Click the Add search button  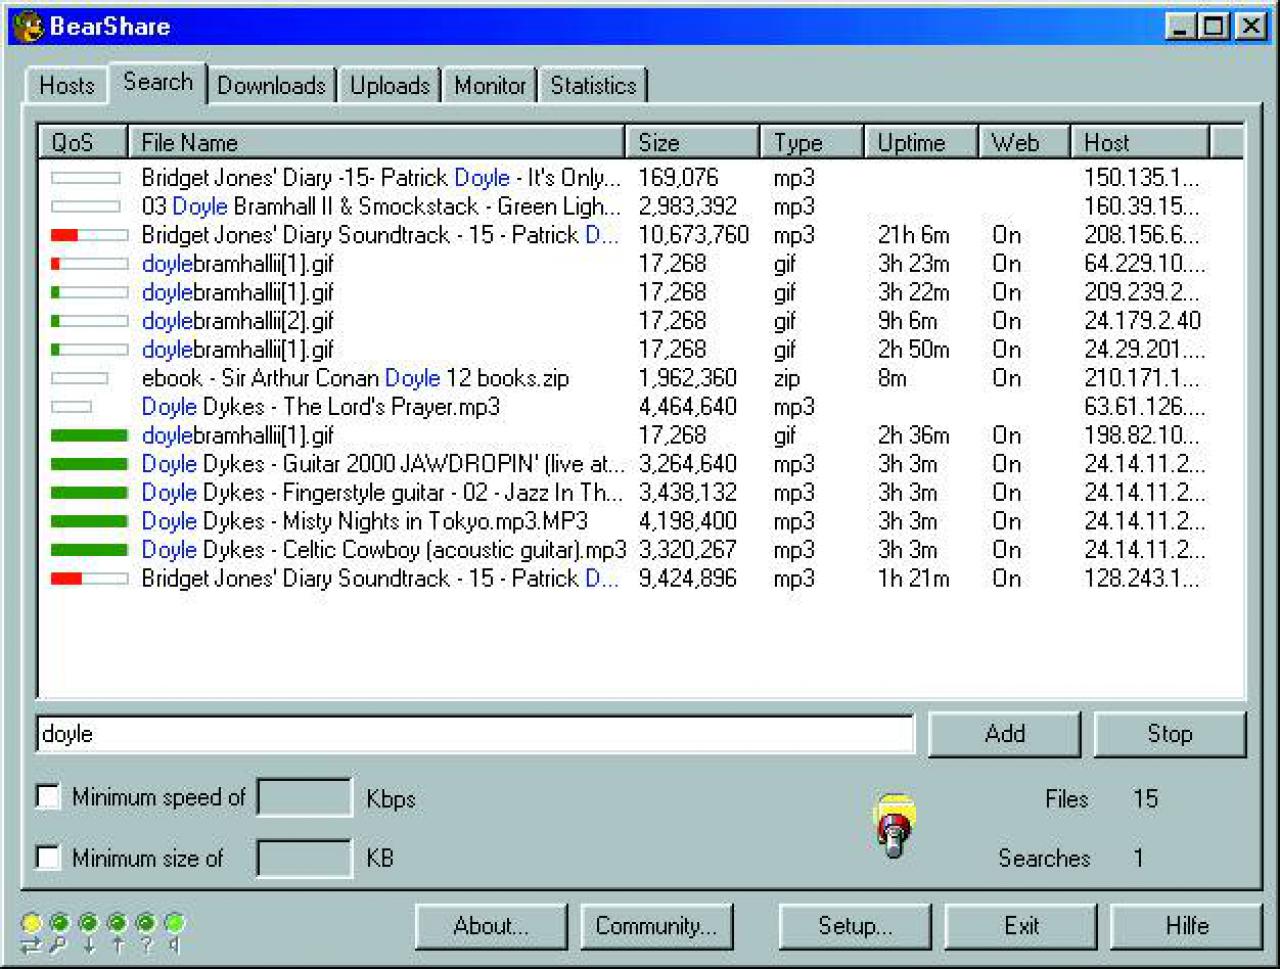[1004, 734]
